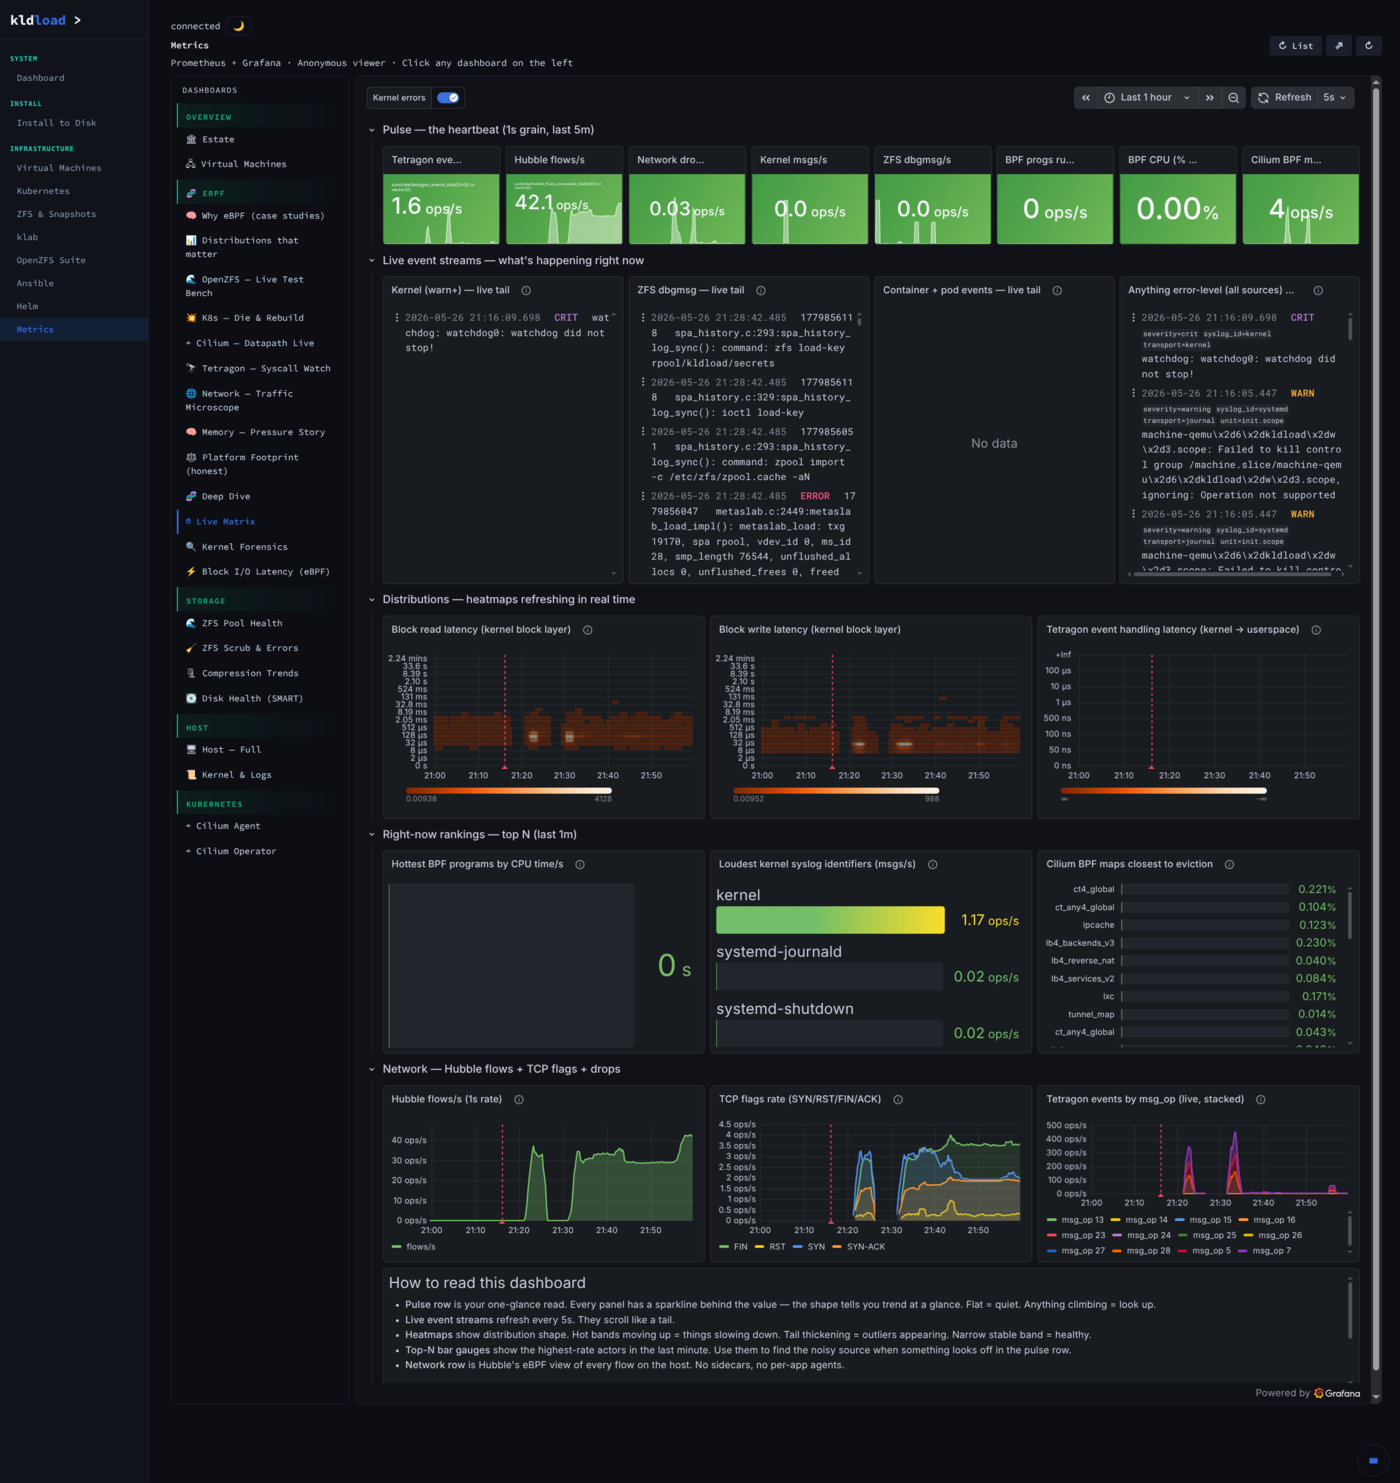Screen dimensions: 1400x1483
Task: Click Tetragon latency heatmap color scale
Action: click(1164, 790)
